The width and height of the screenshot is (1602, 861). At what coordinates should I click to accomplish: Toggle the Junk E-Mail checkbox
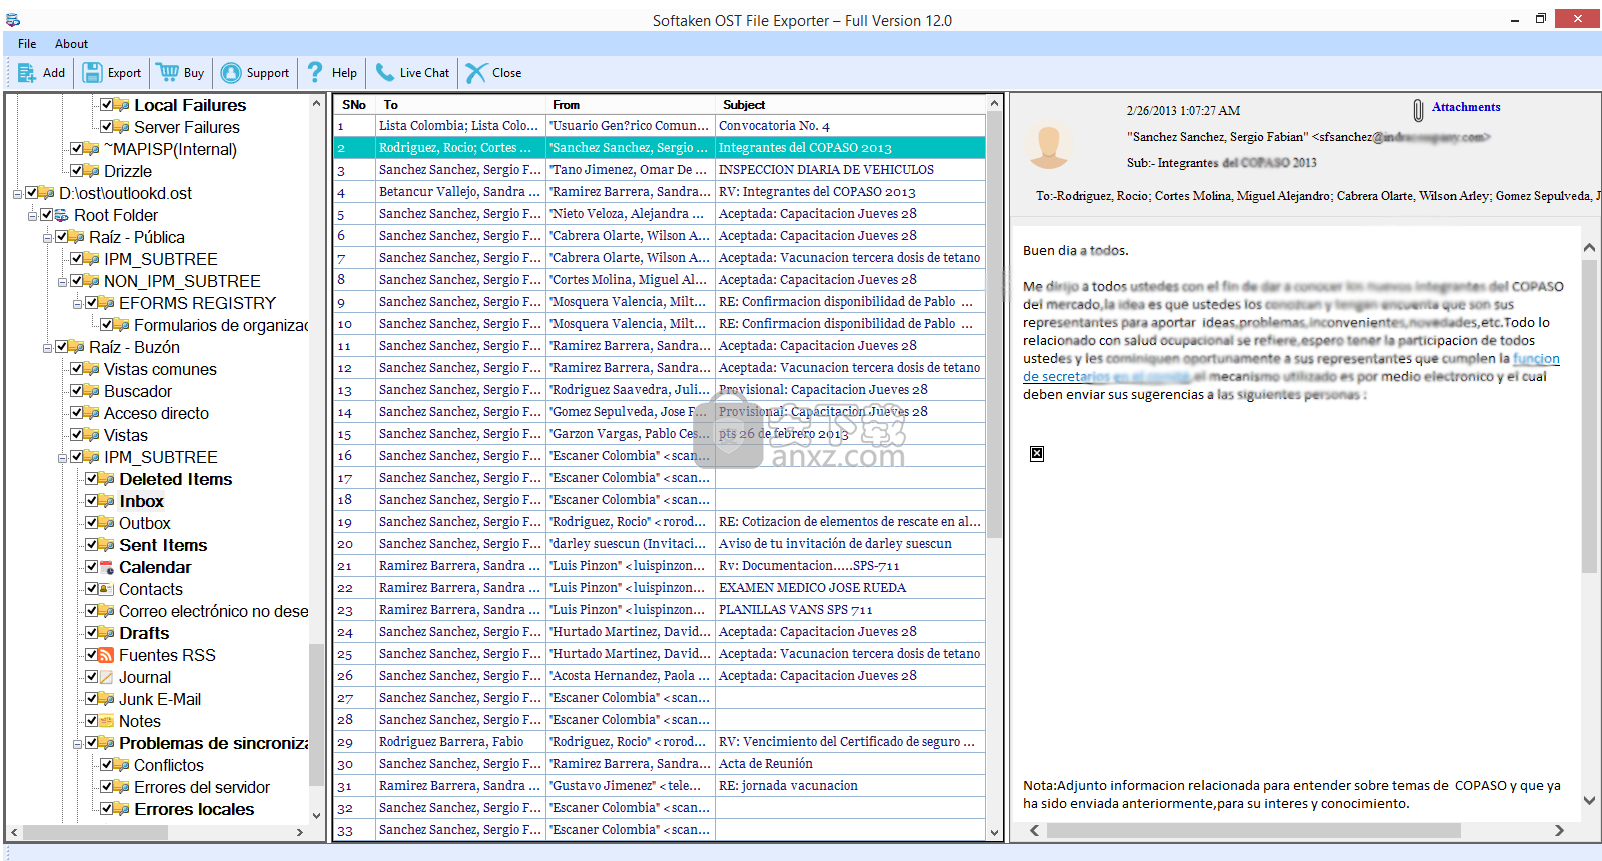[x=92, y=699]
